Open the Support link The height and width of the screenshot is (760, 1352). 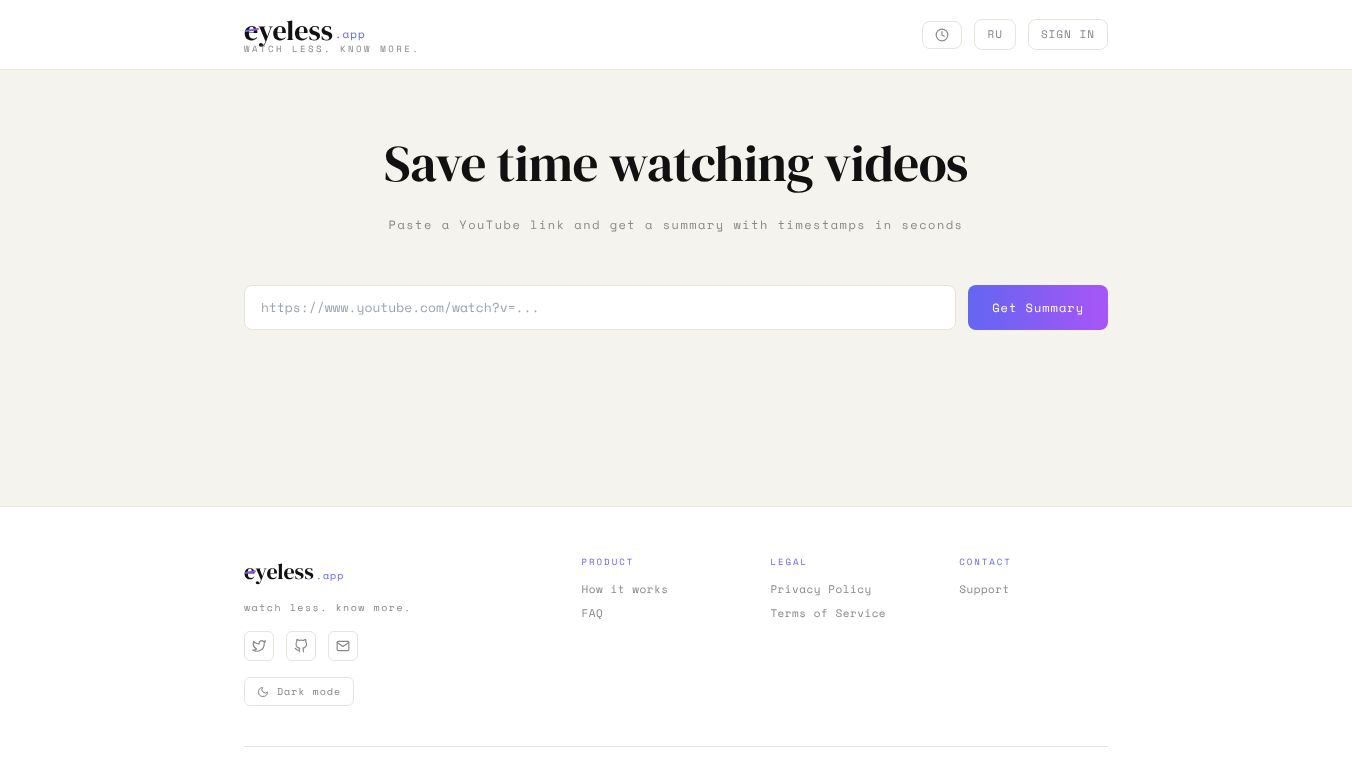[984, 590]
